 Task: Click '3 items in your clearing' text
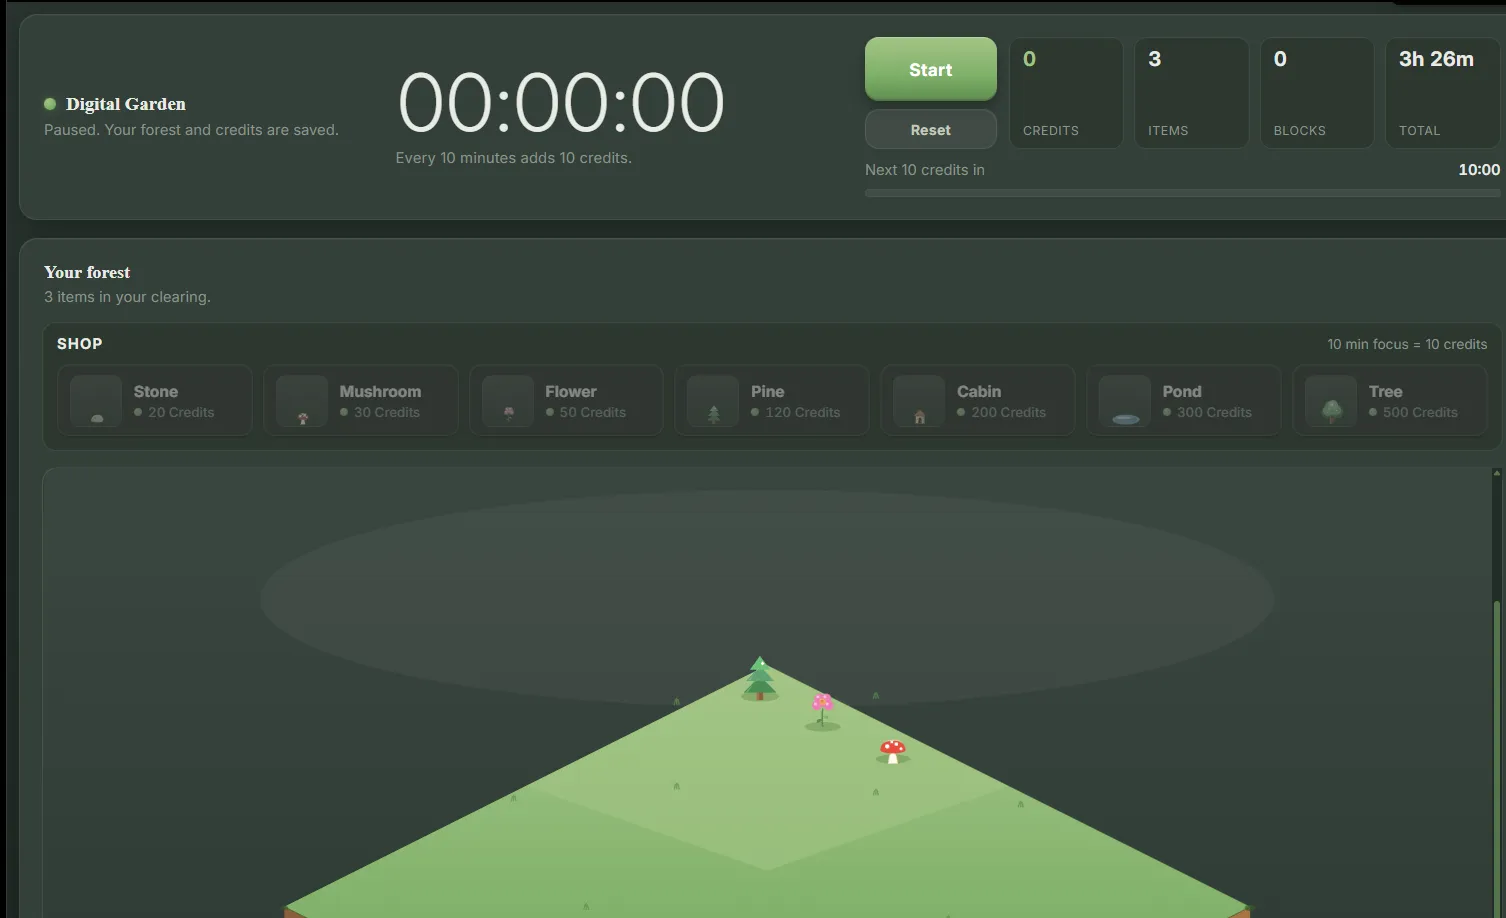[127, 297]
